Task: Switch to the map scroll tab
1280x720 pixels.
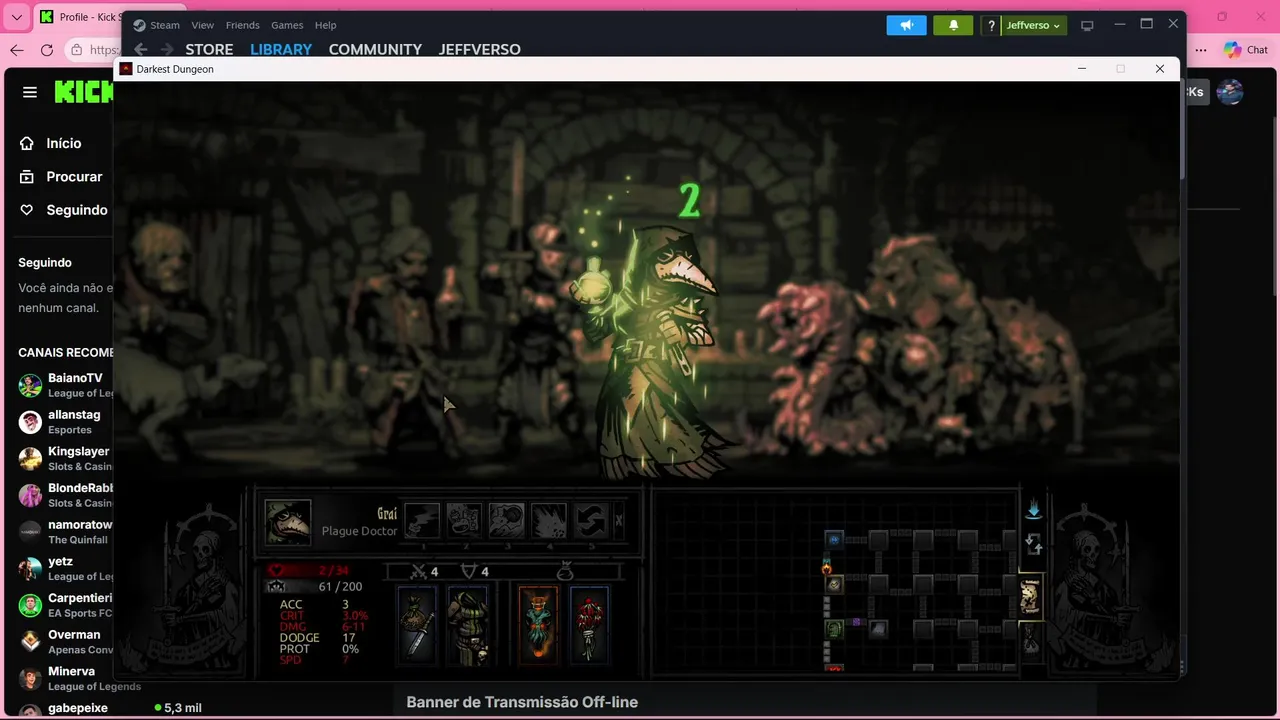Action: click(x=1030, y=597)
